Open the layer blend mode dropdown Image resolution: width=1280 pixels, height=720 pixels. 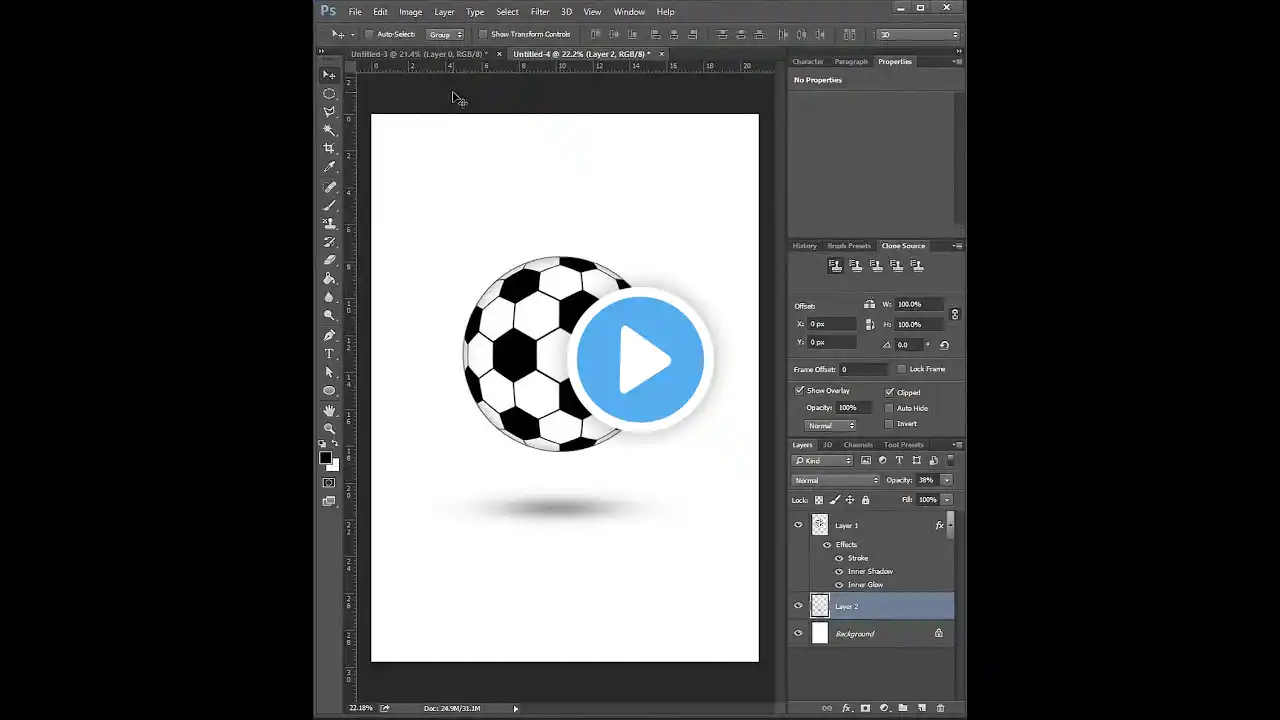pos(836,480)
